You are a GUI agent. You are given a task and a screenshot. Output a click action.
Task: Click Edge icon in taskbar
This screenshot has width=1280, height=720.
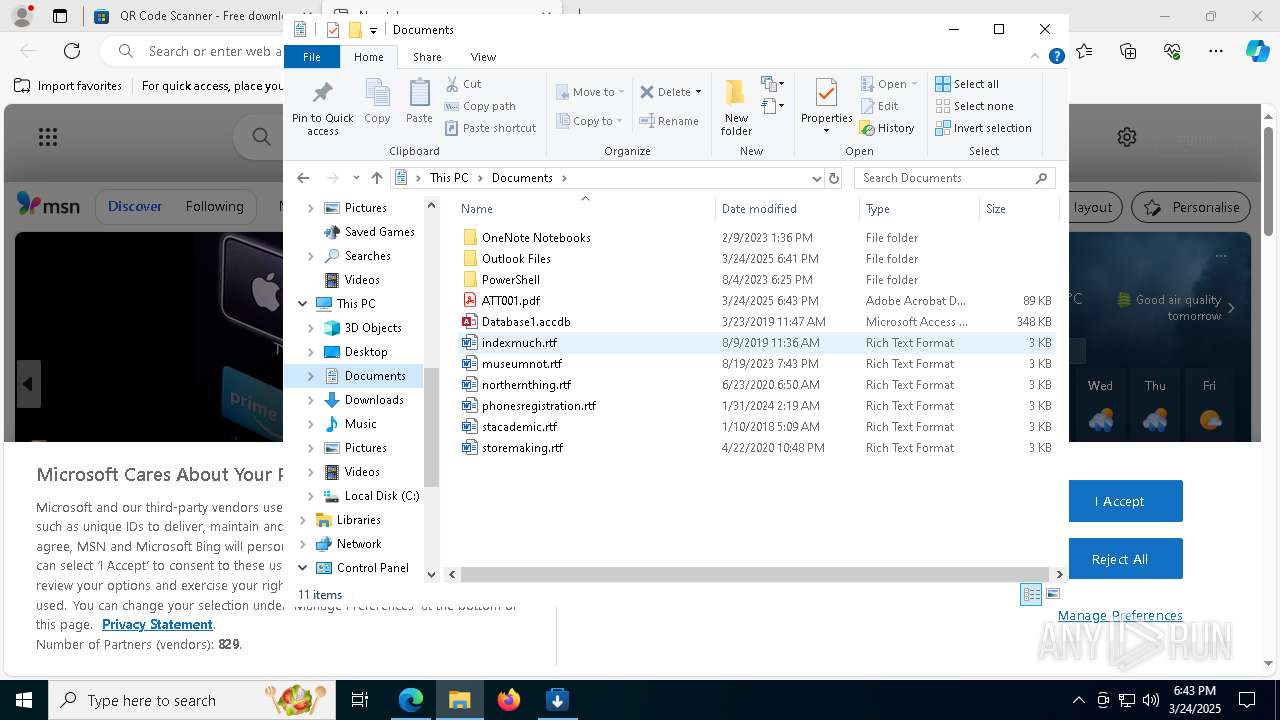[x=411, y=700]
